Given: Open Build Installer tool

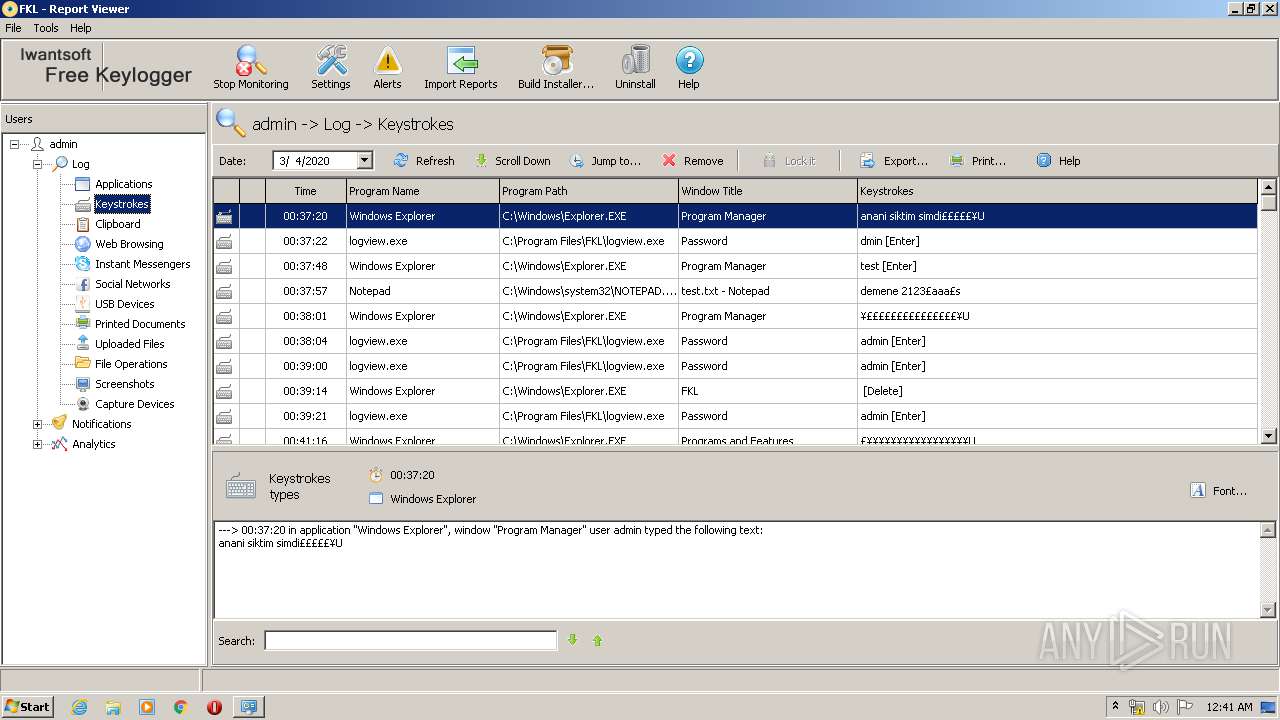Looking at the screenshot, I should tap(556, 67).
